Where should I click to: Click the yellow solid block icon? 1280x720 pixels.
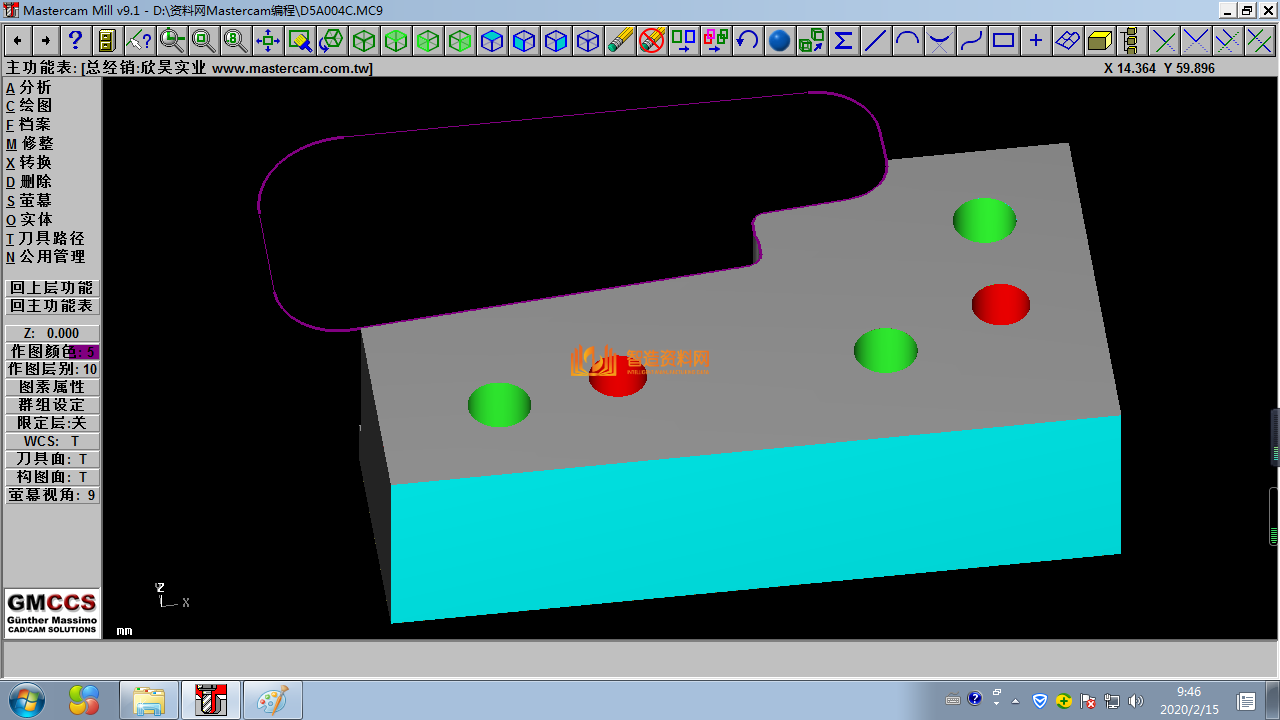click(1099, 41)
